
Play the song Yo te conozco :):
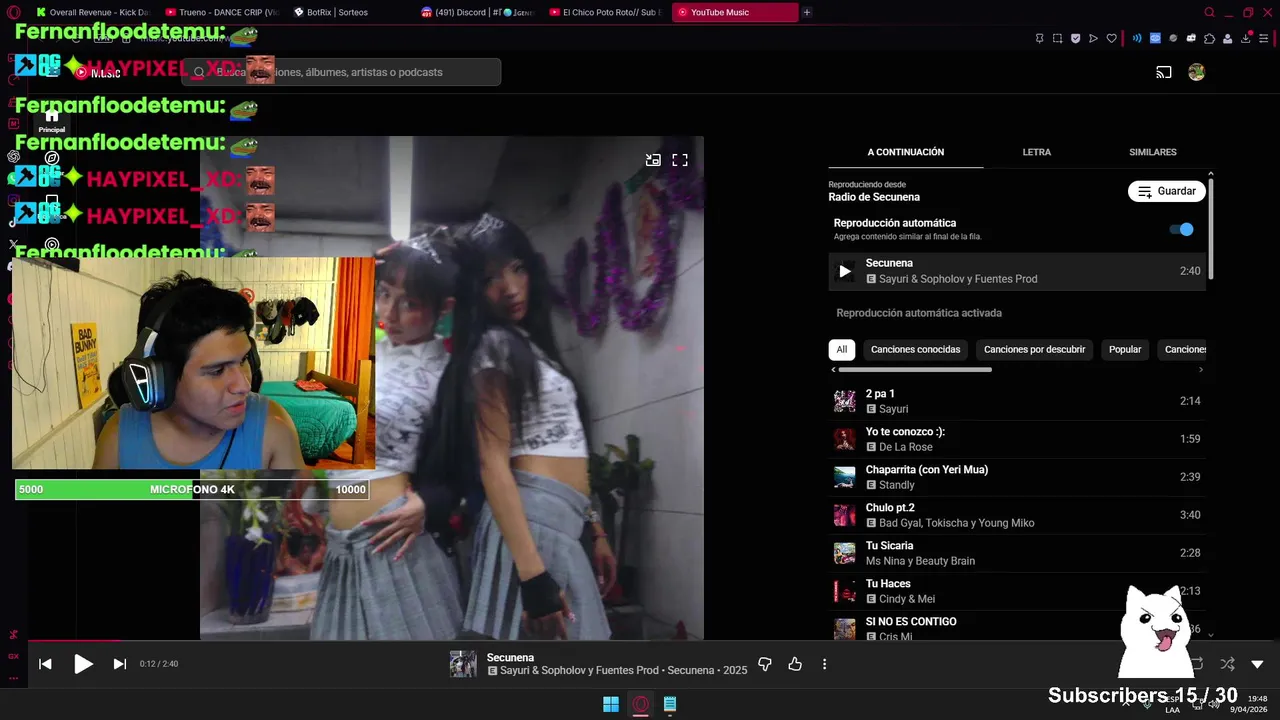coord(1017,439)
